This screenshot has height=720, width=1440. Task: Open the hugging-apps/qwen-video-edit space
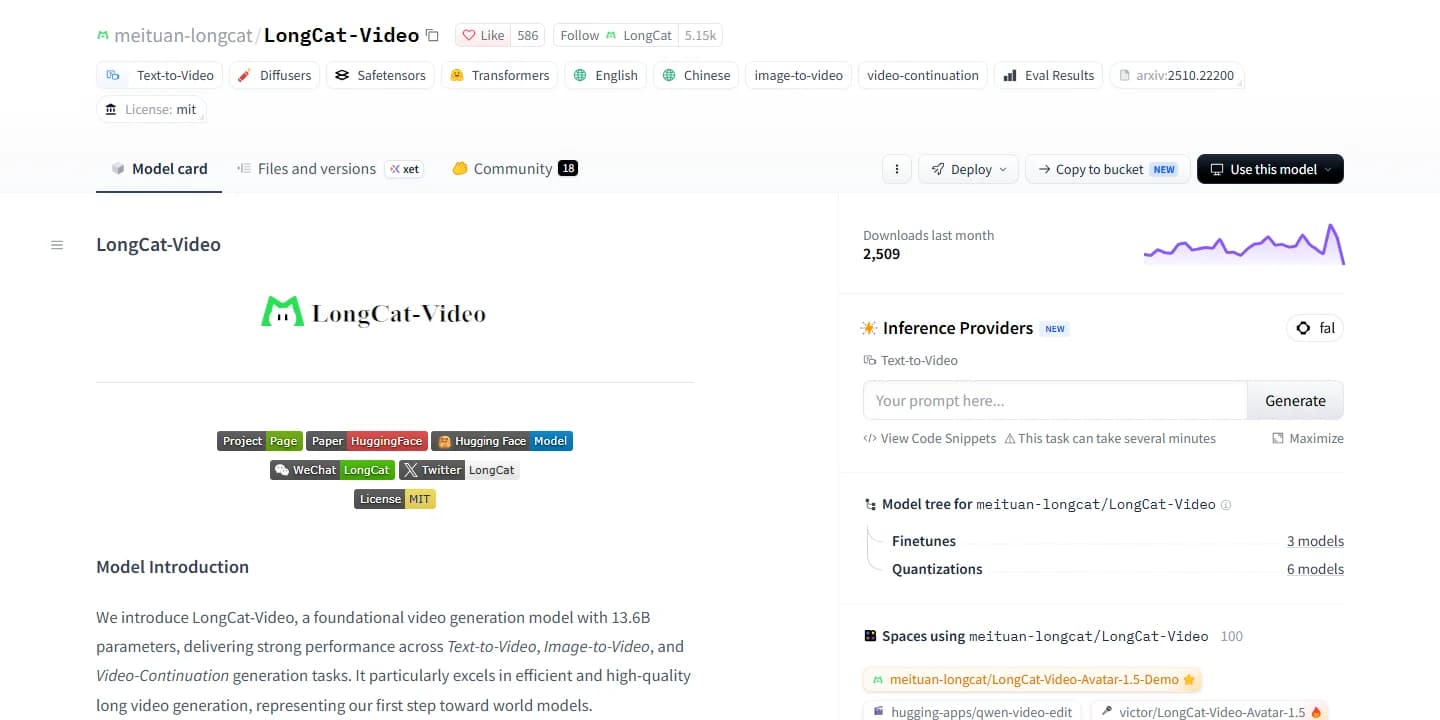point(973,712)
